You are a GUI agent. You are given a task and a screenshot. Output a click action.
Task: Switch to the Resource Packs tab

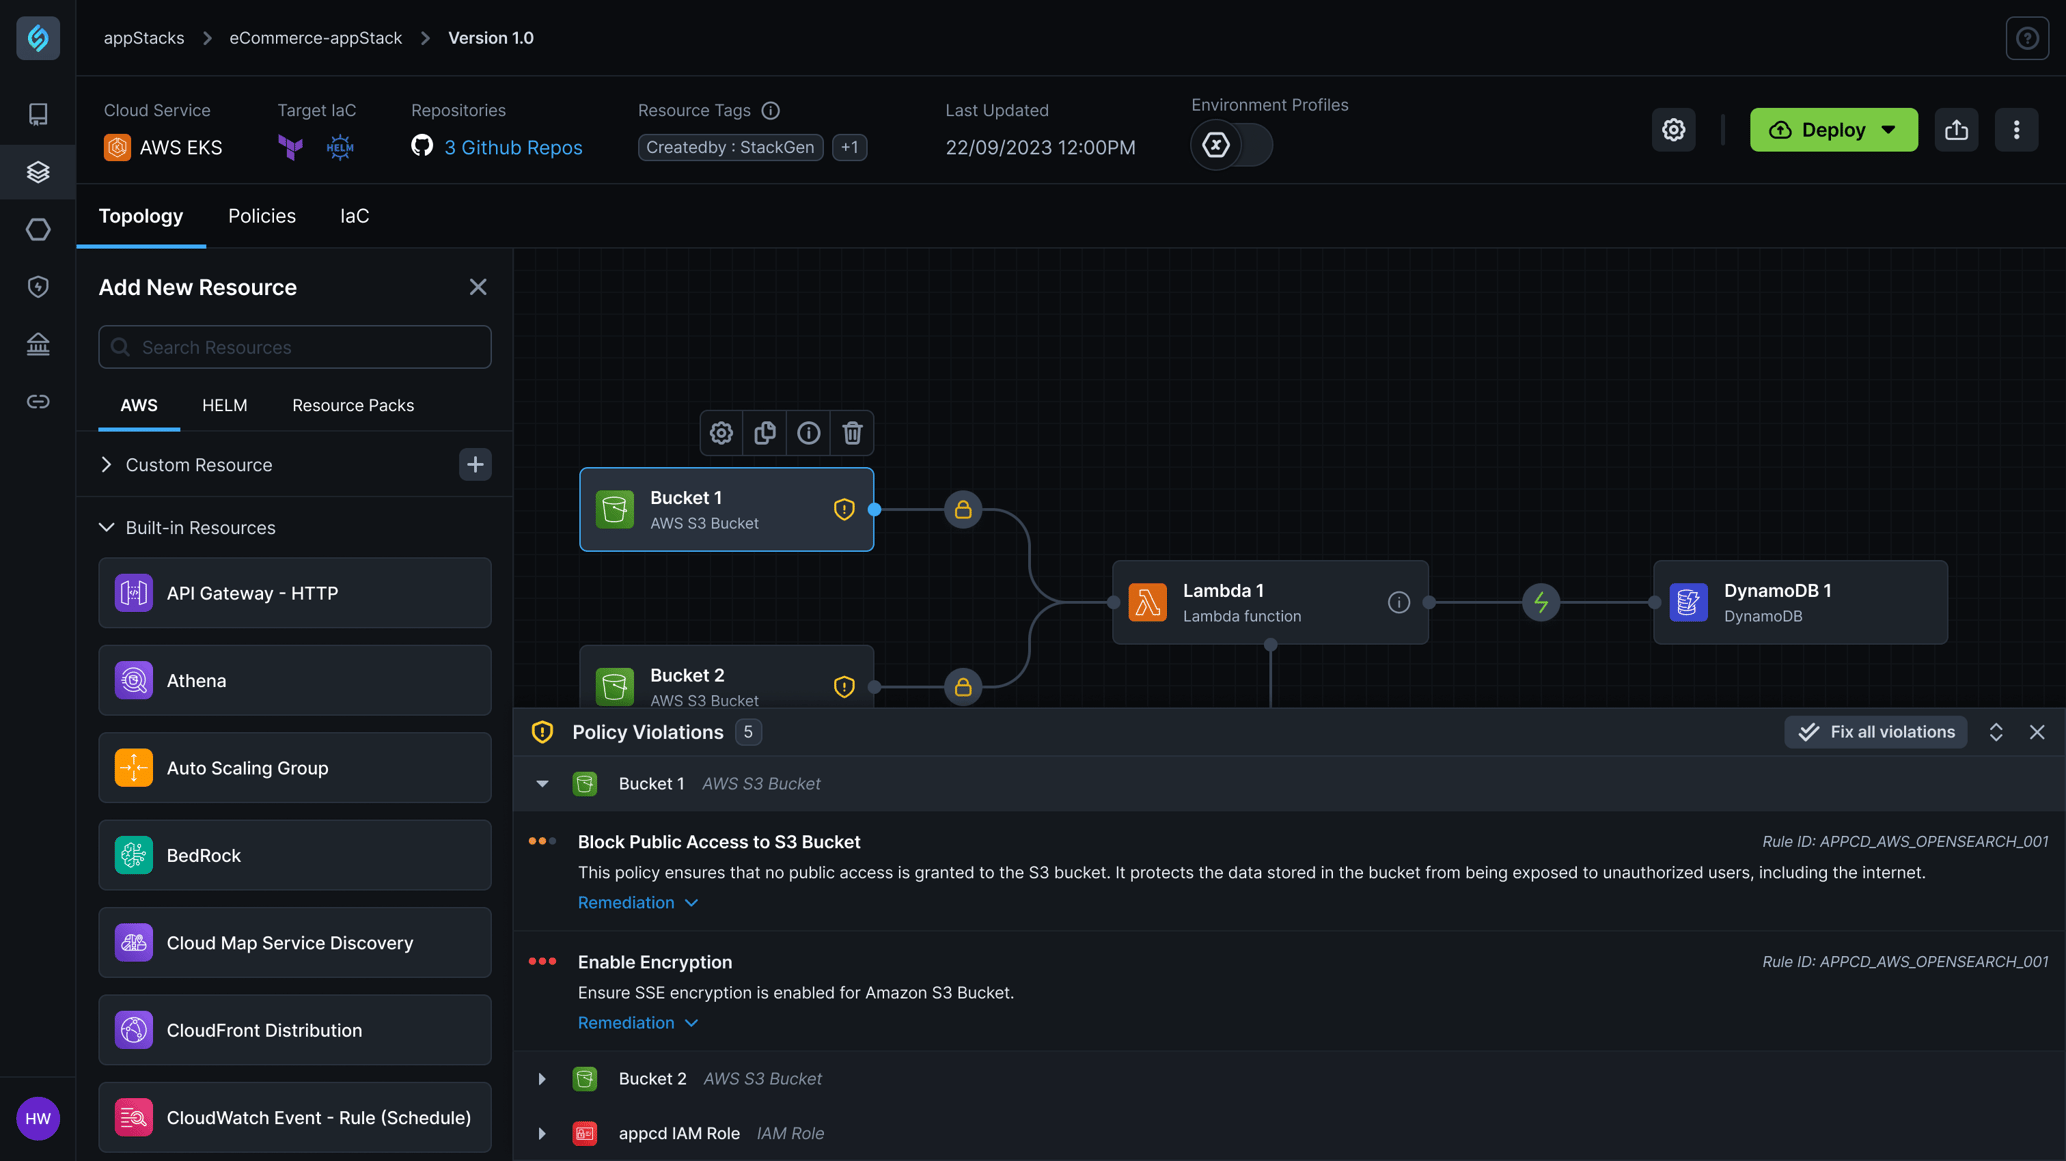[x=352, y=405]
